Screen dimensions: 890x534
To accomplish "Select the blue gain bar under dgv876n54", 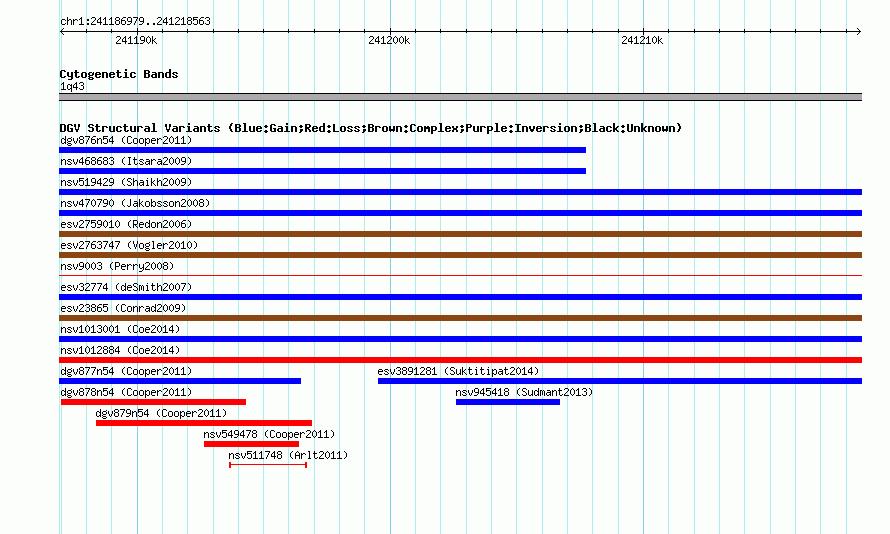I will 322,150.
